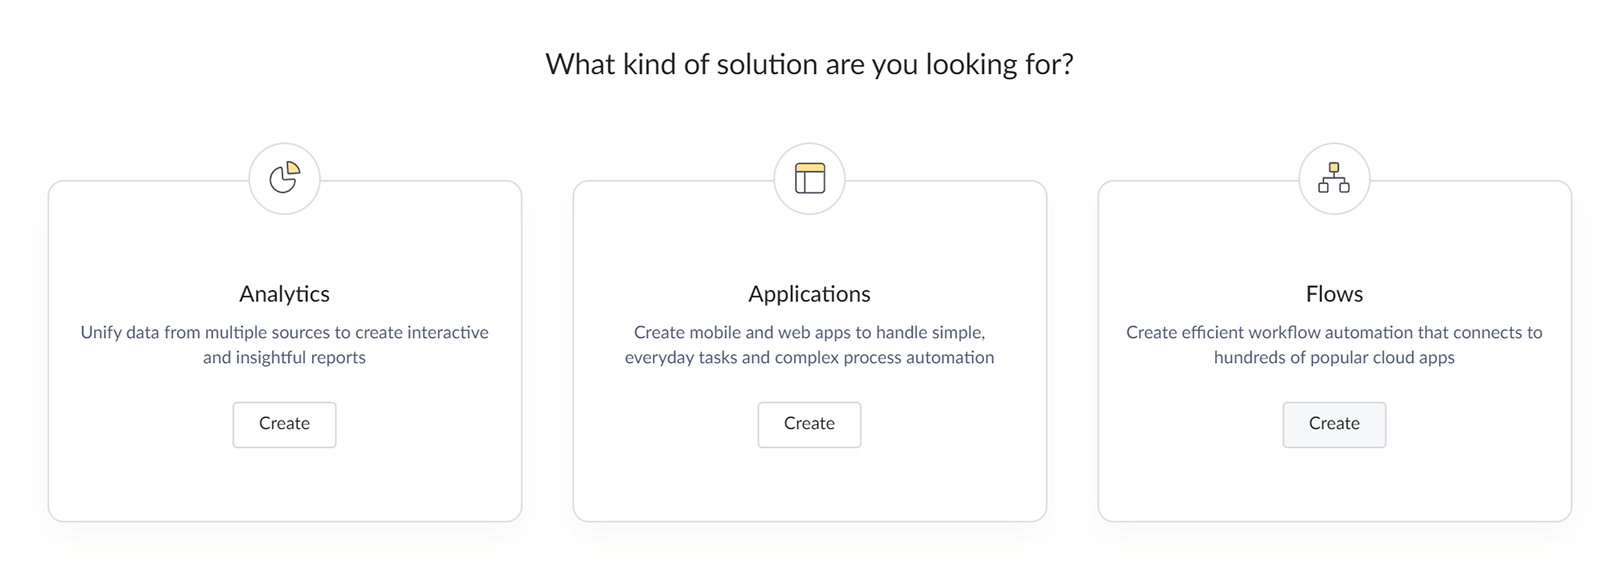Click the page title asking about solutions

(810, 64)
